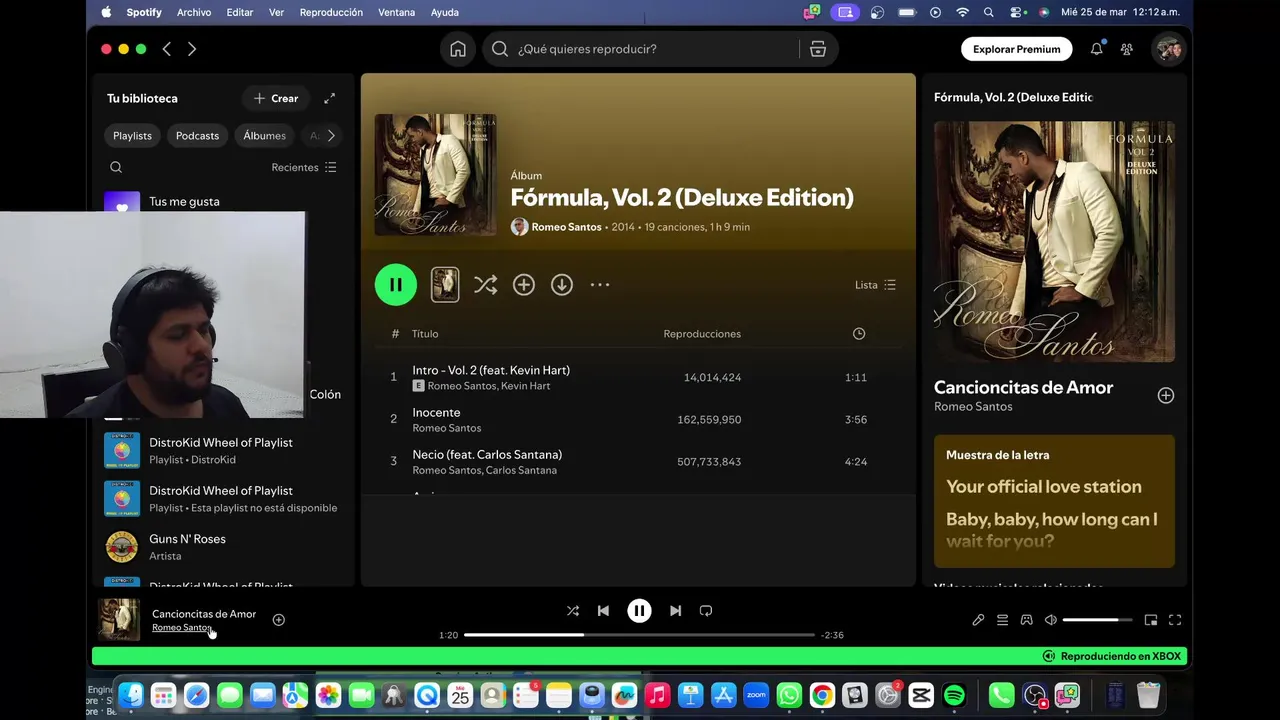Toggle repeat mode
Viewport: 1280px width, 720px height.
click(706, 611)
